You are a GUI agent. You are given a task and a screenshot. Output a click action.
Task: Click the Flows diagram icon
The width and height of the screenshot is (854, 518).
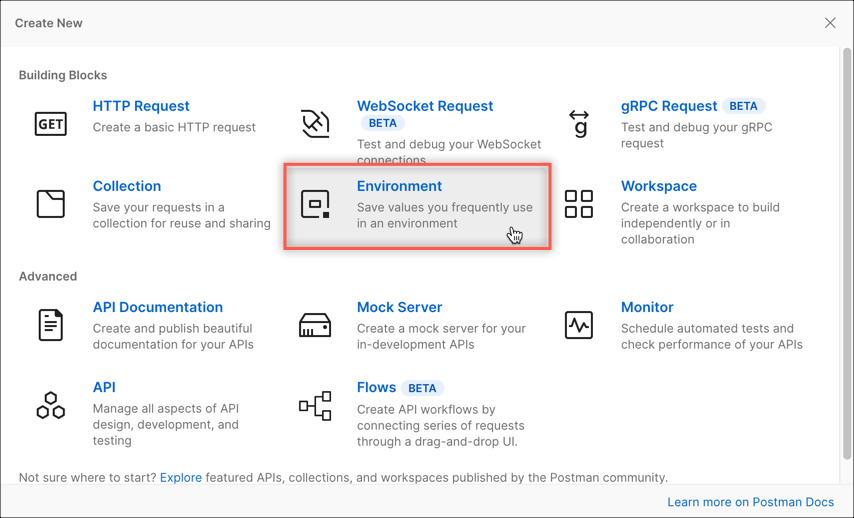tap(315, 405)
